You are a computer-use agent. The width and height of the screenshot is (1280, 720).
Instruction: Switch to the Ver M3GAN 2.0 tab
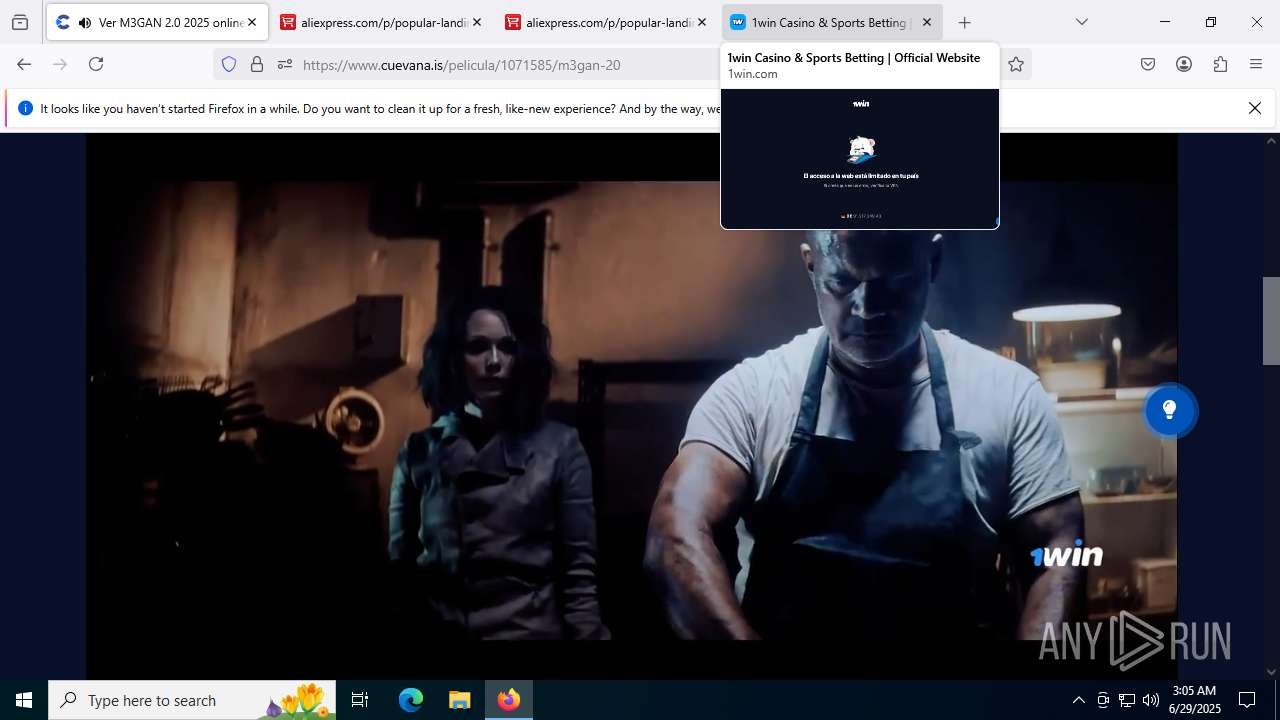pos(157,22)
